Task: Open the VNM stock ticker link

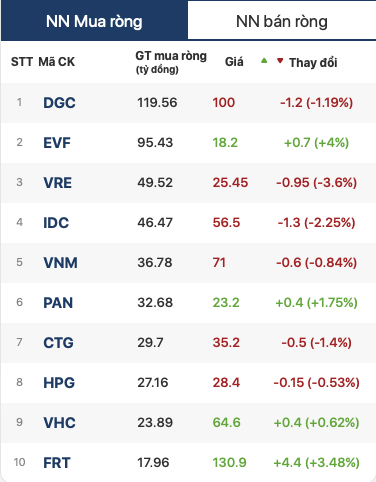Action: click(x=60, y=263)
